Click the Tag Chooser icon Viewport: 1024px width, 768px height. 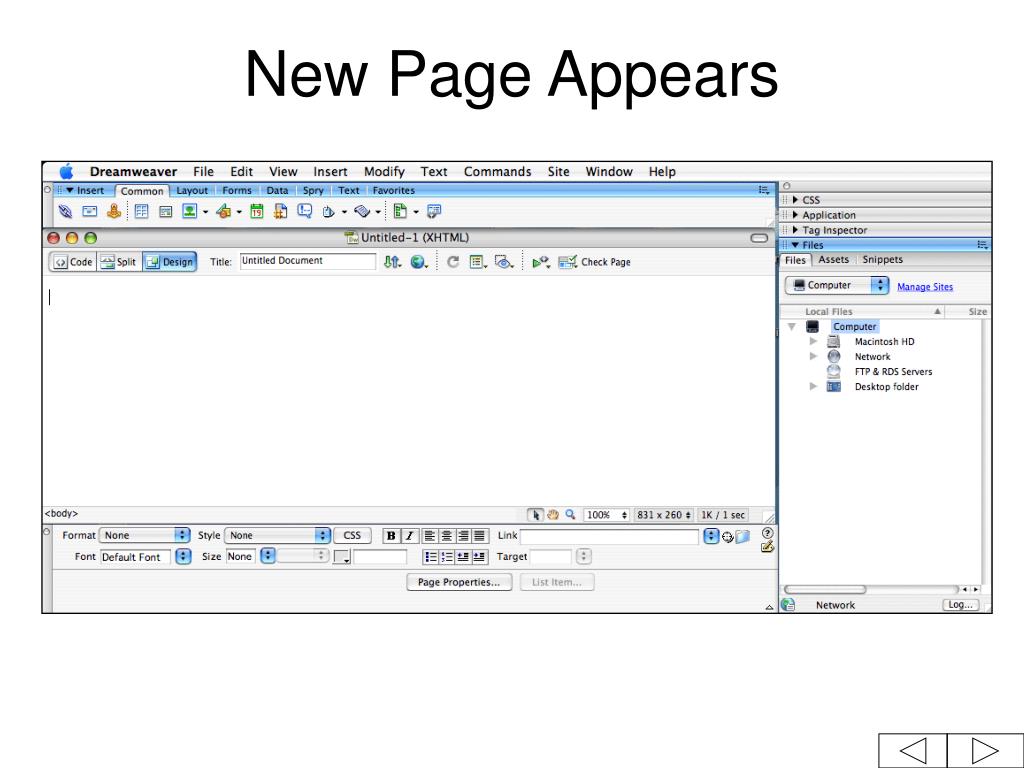pyautogui.click(x=434, y=211)
